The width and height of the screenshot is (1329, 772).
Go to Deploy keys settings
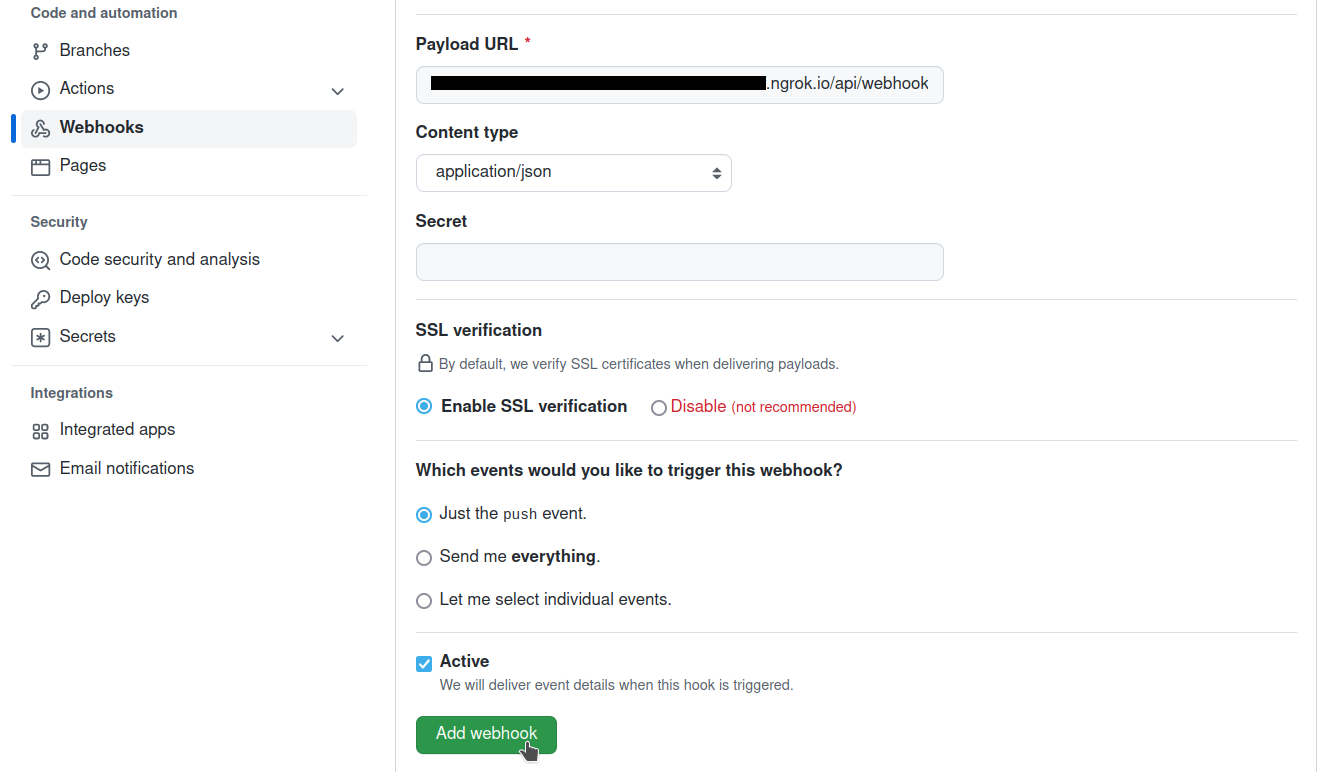point(104,297)
